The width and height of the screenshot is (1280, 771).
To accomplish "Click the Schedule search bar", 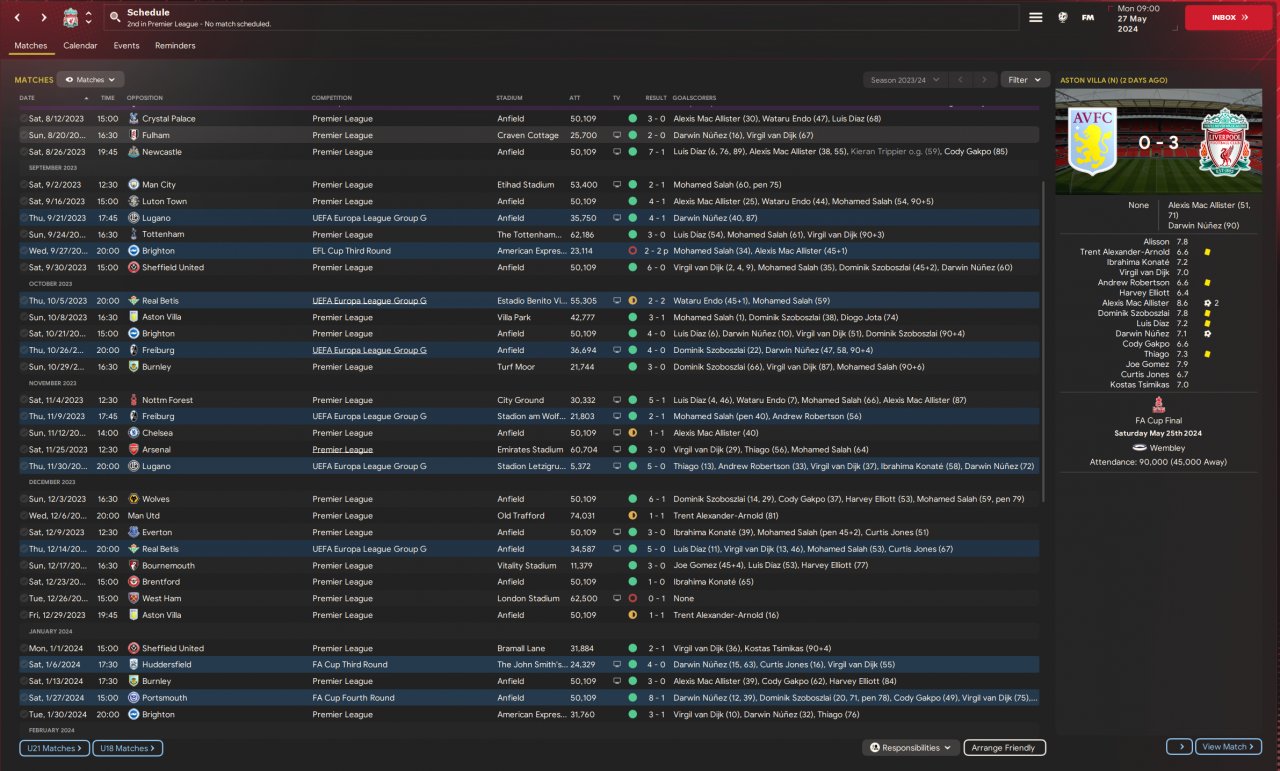I will pos(561,18).
